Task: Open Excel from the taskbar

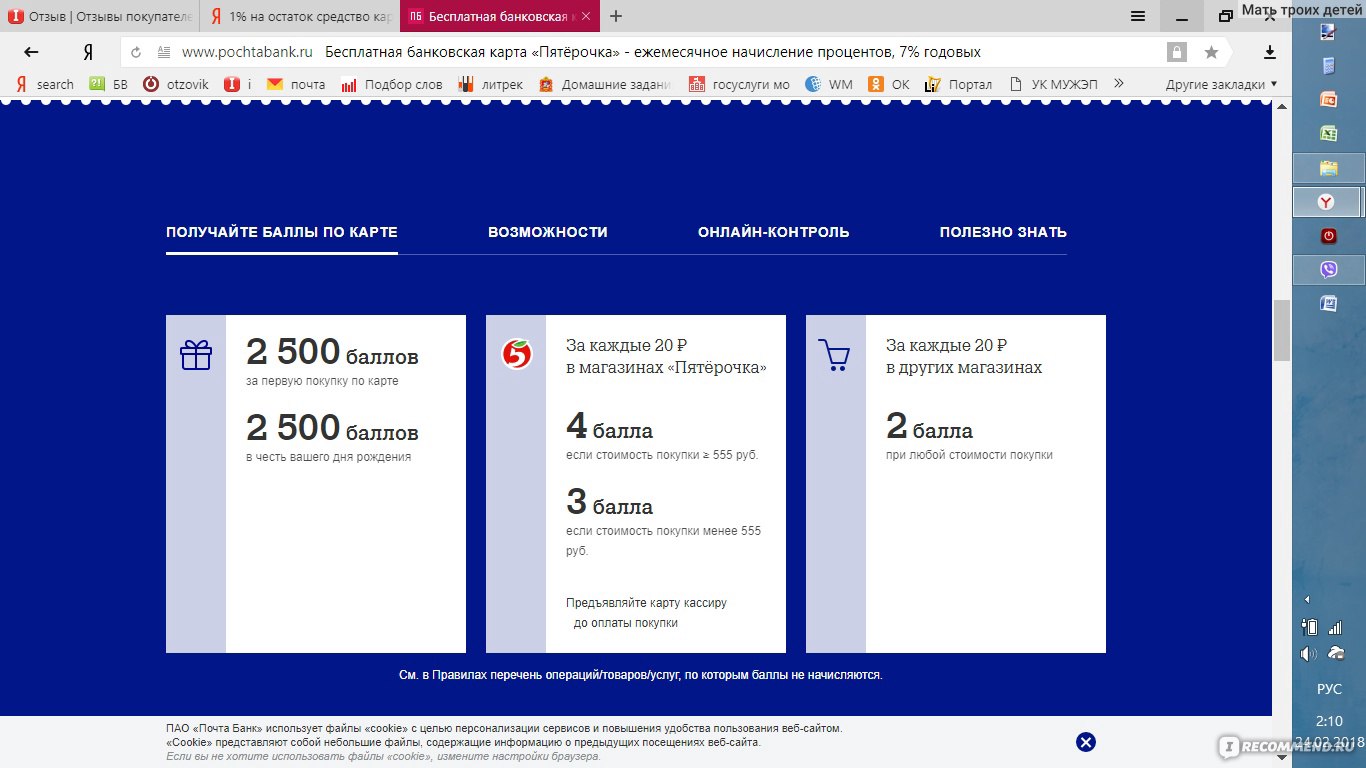Action: (1329, 133)
